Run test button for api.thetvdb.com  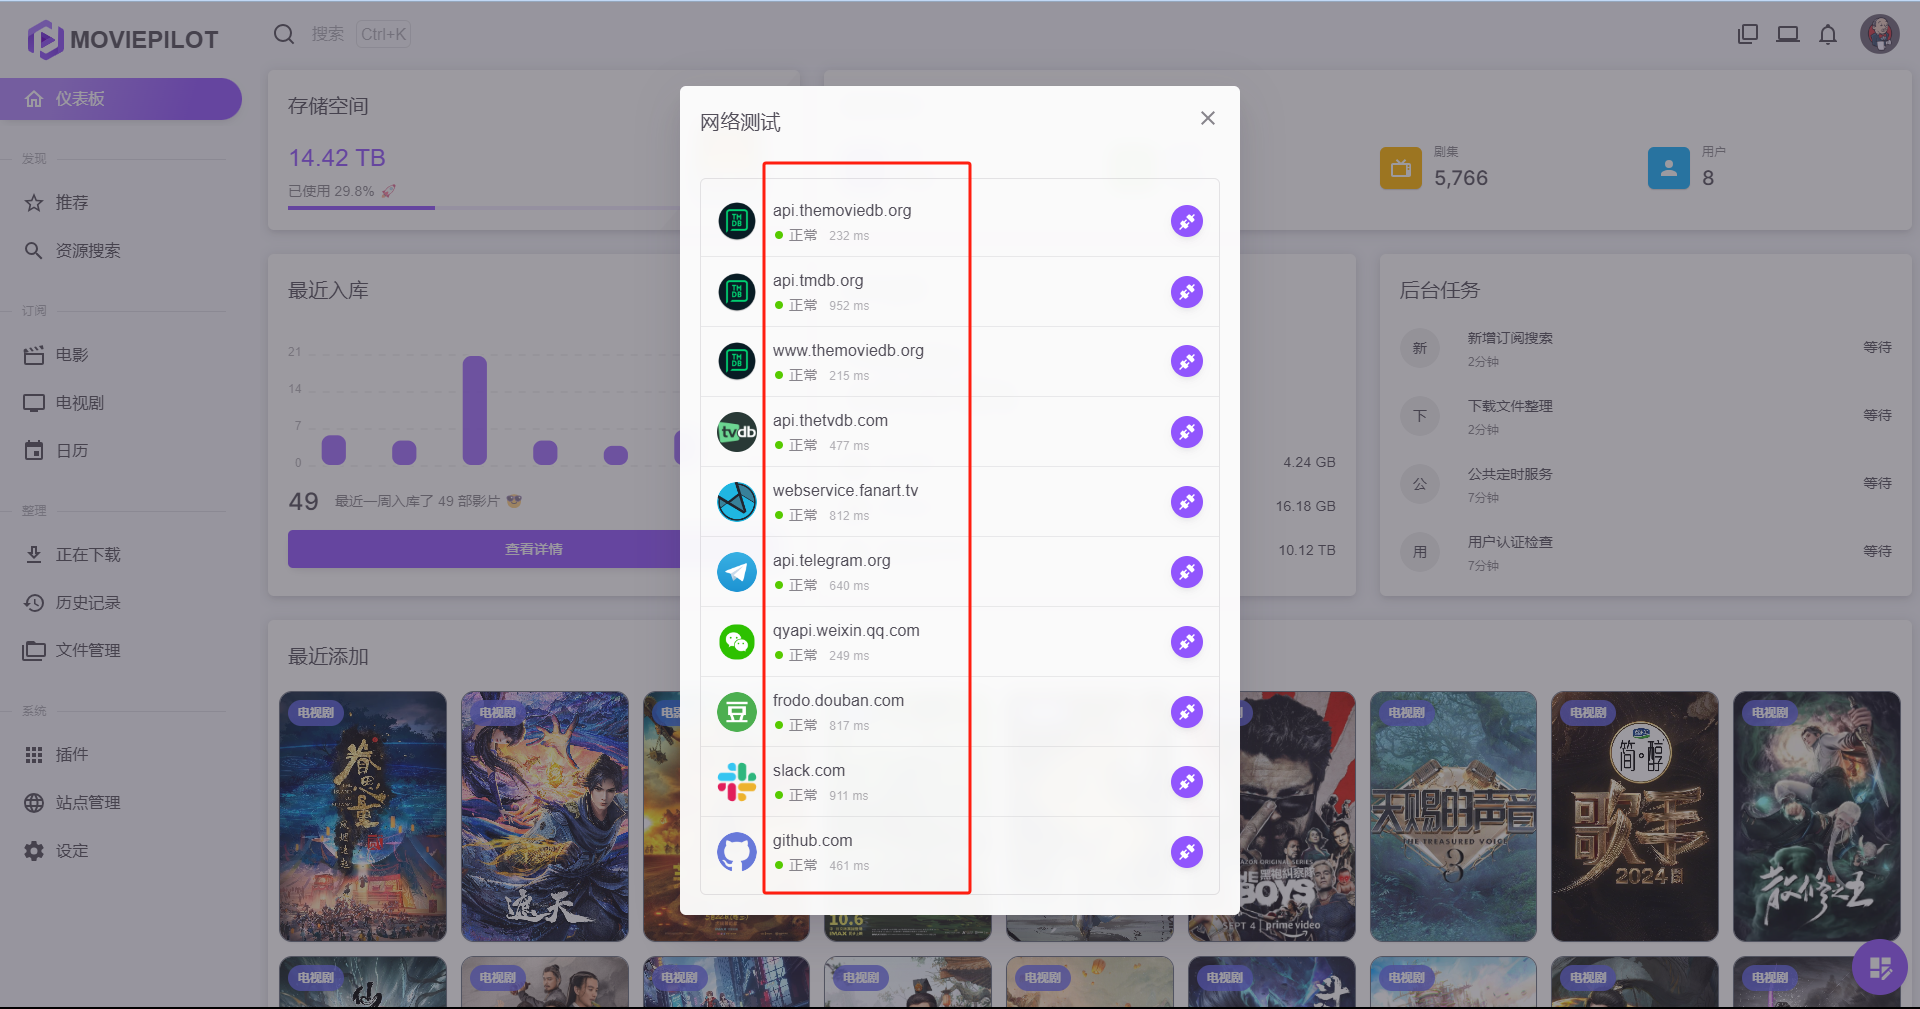coord(1186,432)
